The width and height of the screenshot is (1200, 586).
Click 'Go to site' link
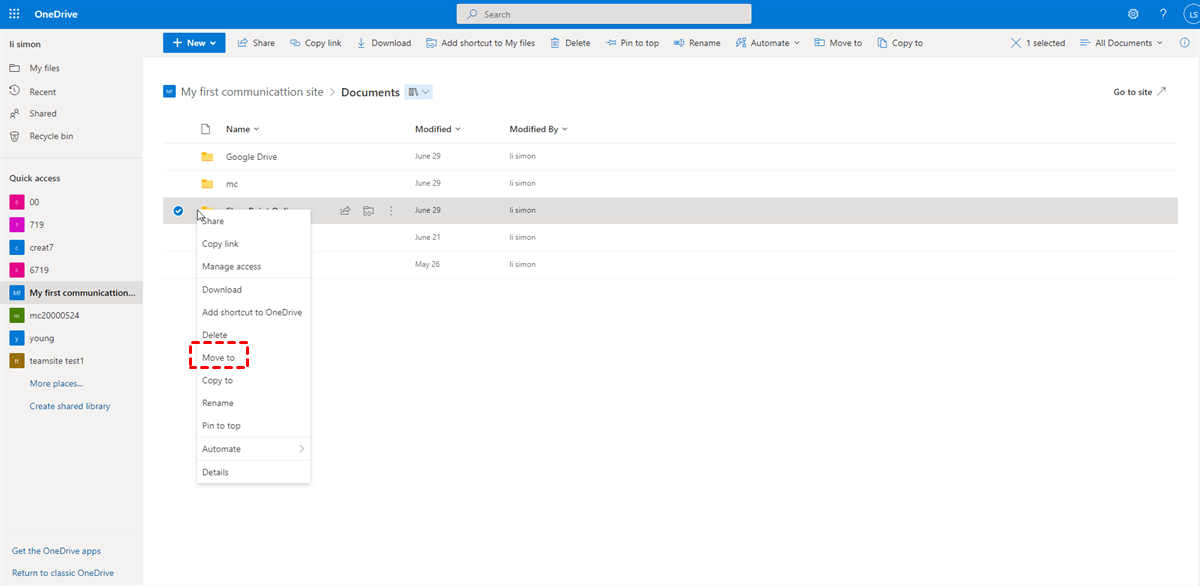pos(1139,92)
